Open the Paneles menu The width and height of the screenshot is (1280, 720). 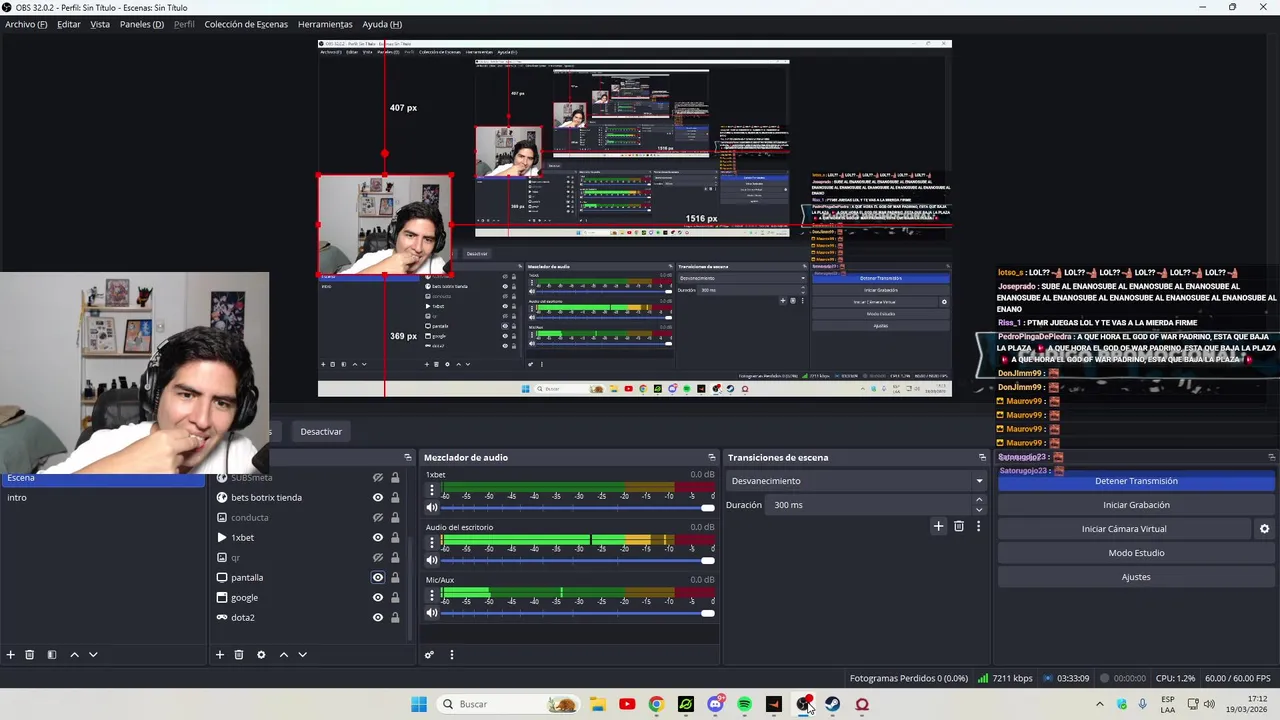tap(142, 24)
